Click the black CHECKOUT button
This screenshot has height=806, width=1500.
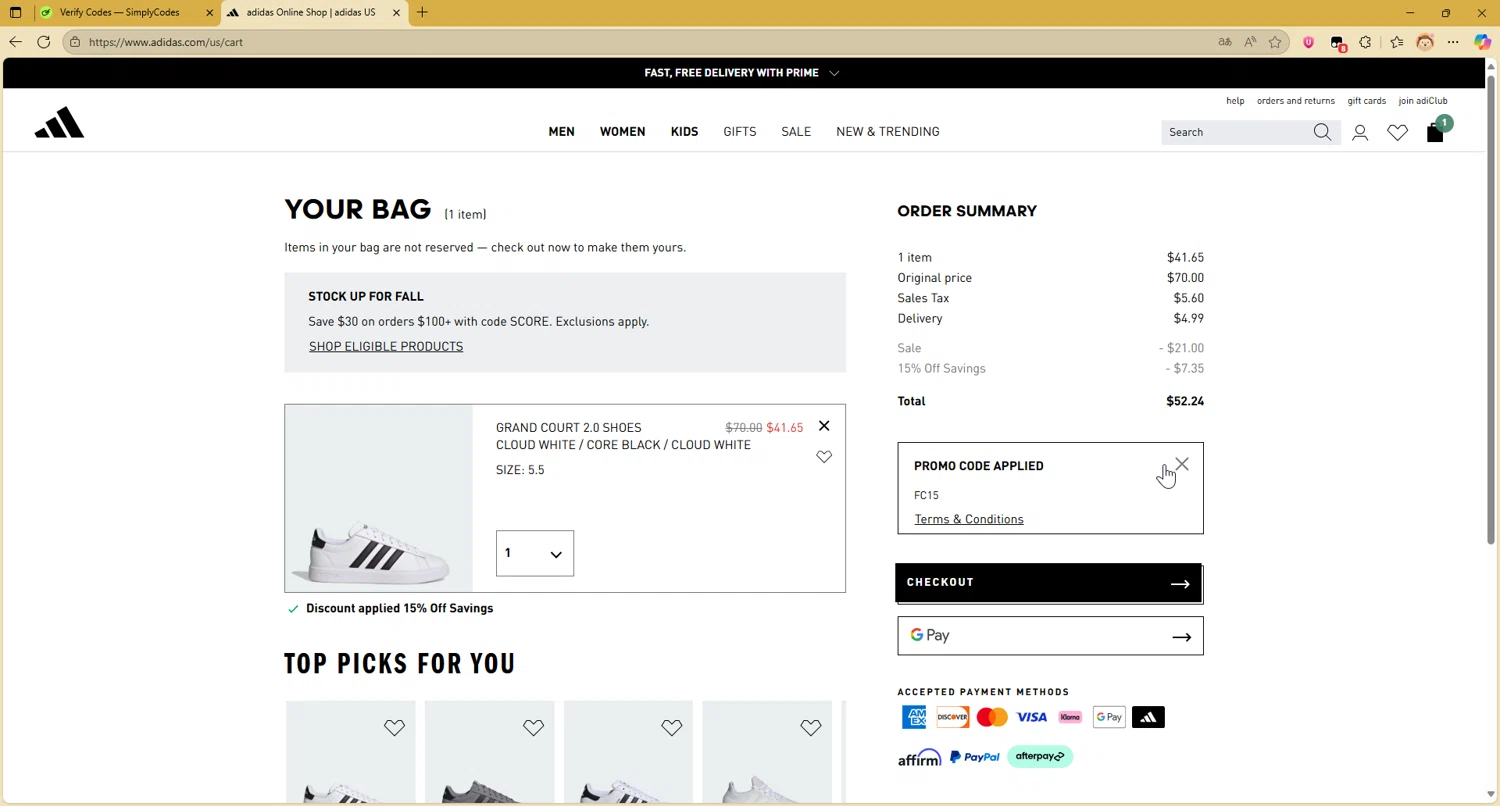[1048, 583]
